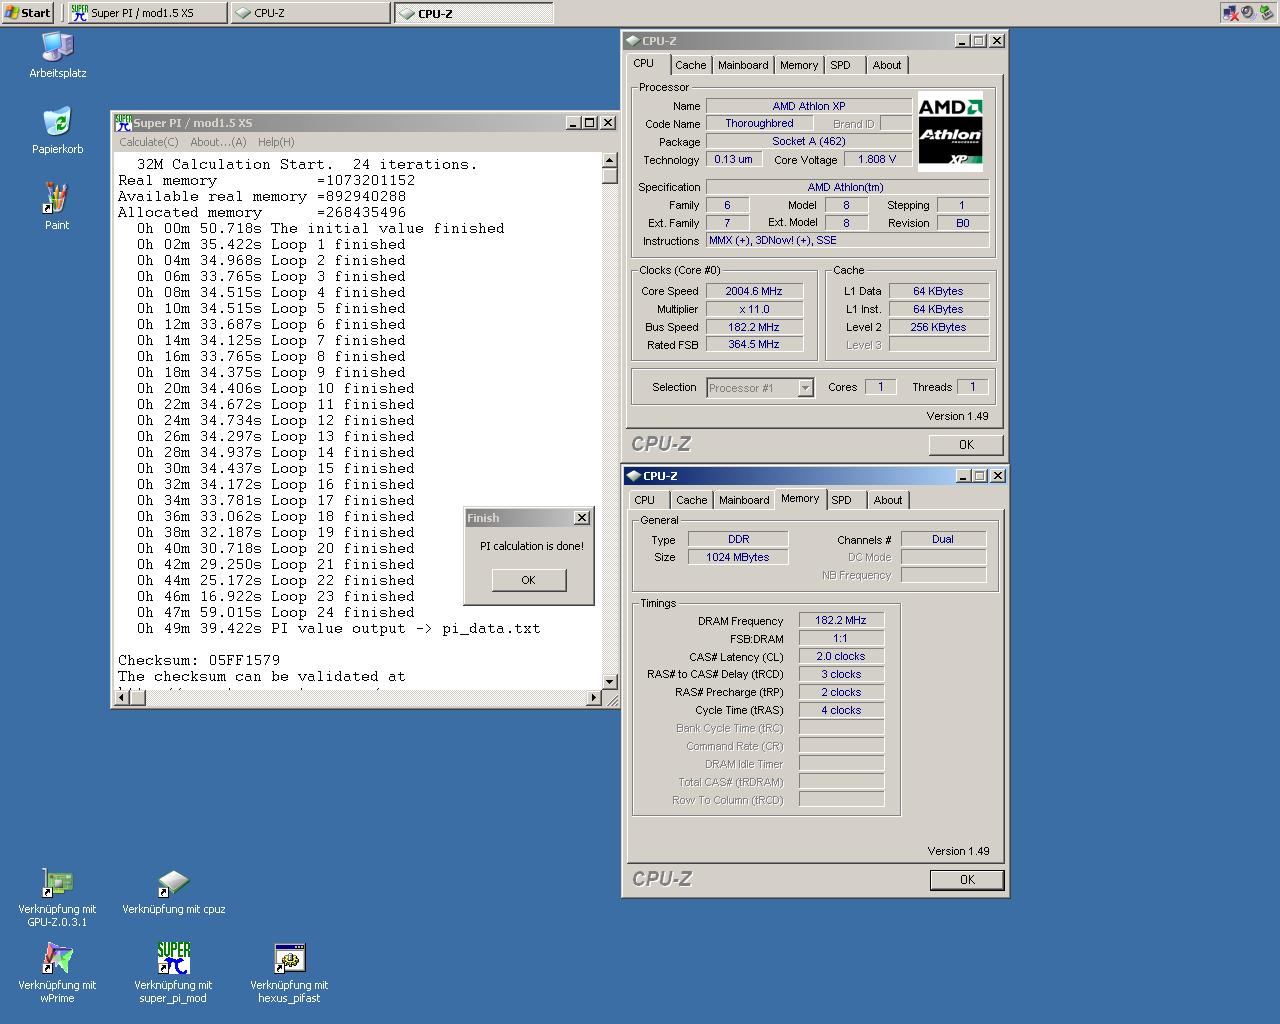Select the CPU tab in lower CPU-Z
1280x1024 pixels.
click(x=645, y=500)
